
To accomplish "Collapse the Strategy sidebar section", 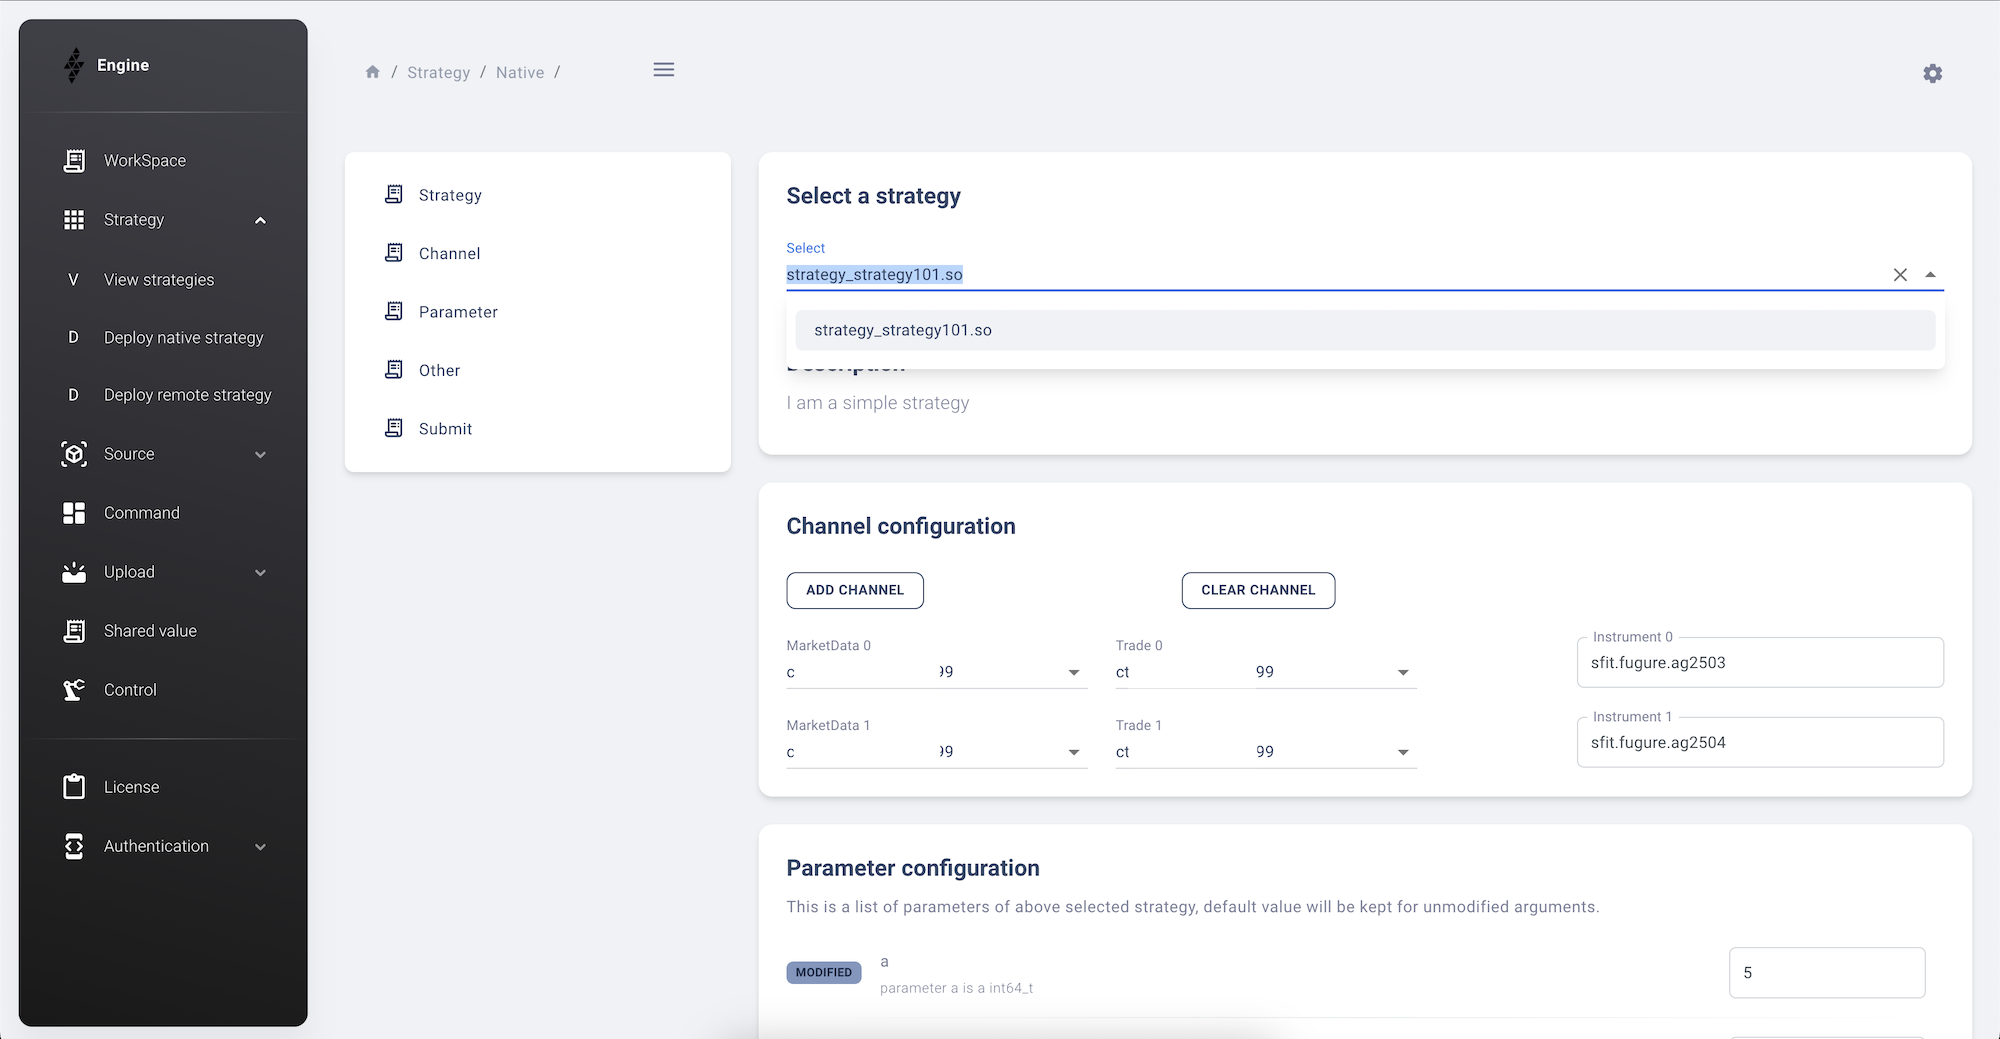I will click(260, 220).
